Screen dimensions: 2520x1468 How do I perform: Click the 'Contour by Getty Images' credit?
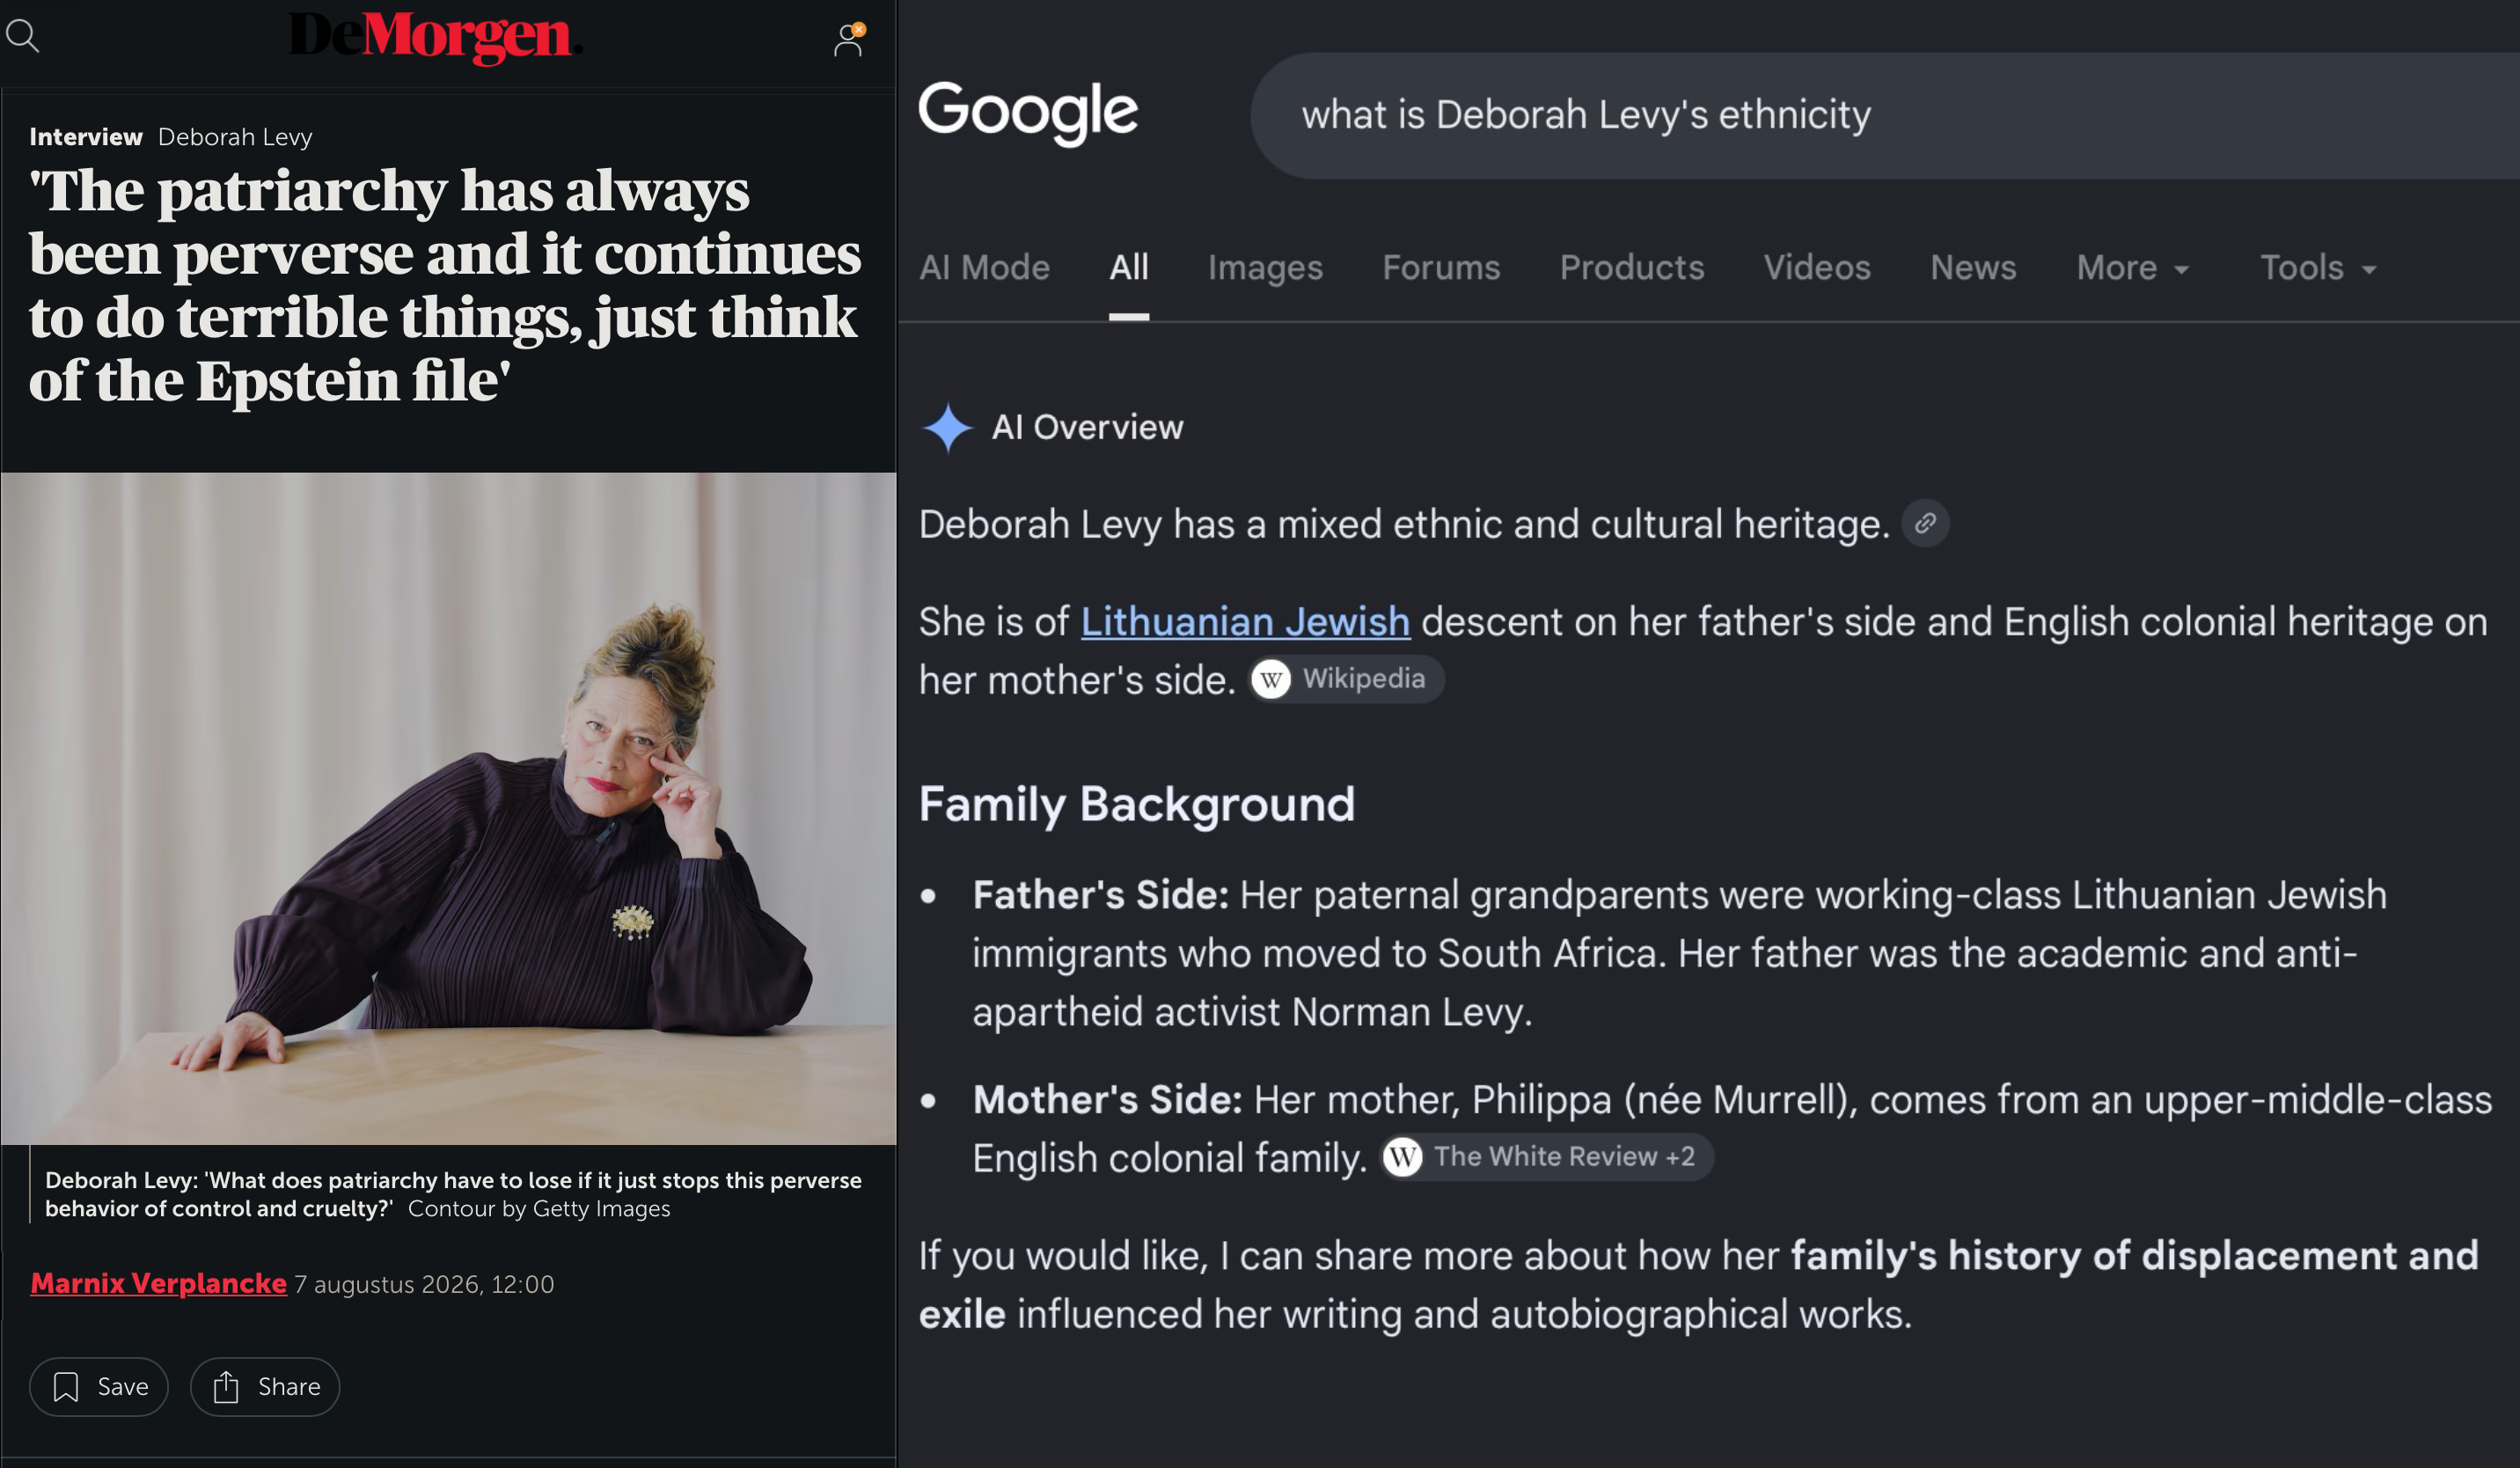pyautogui.click(x=539, y=1209)
